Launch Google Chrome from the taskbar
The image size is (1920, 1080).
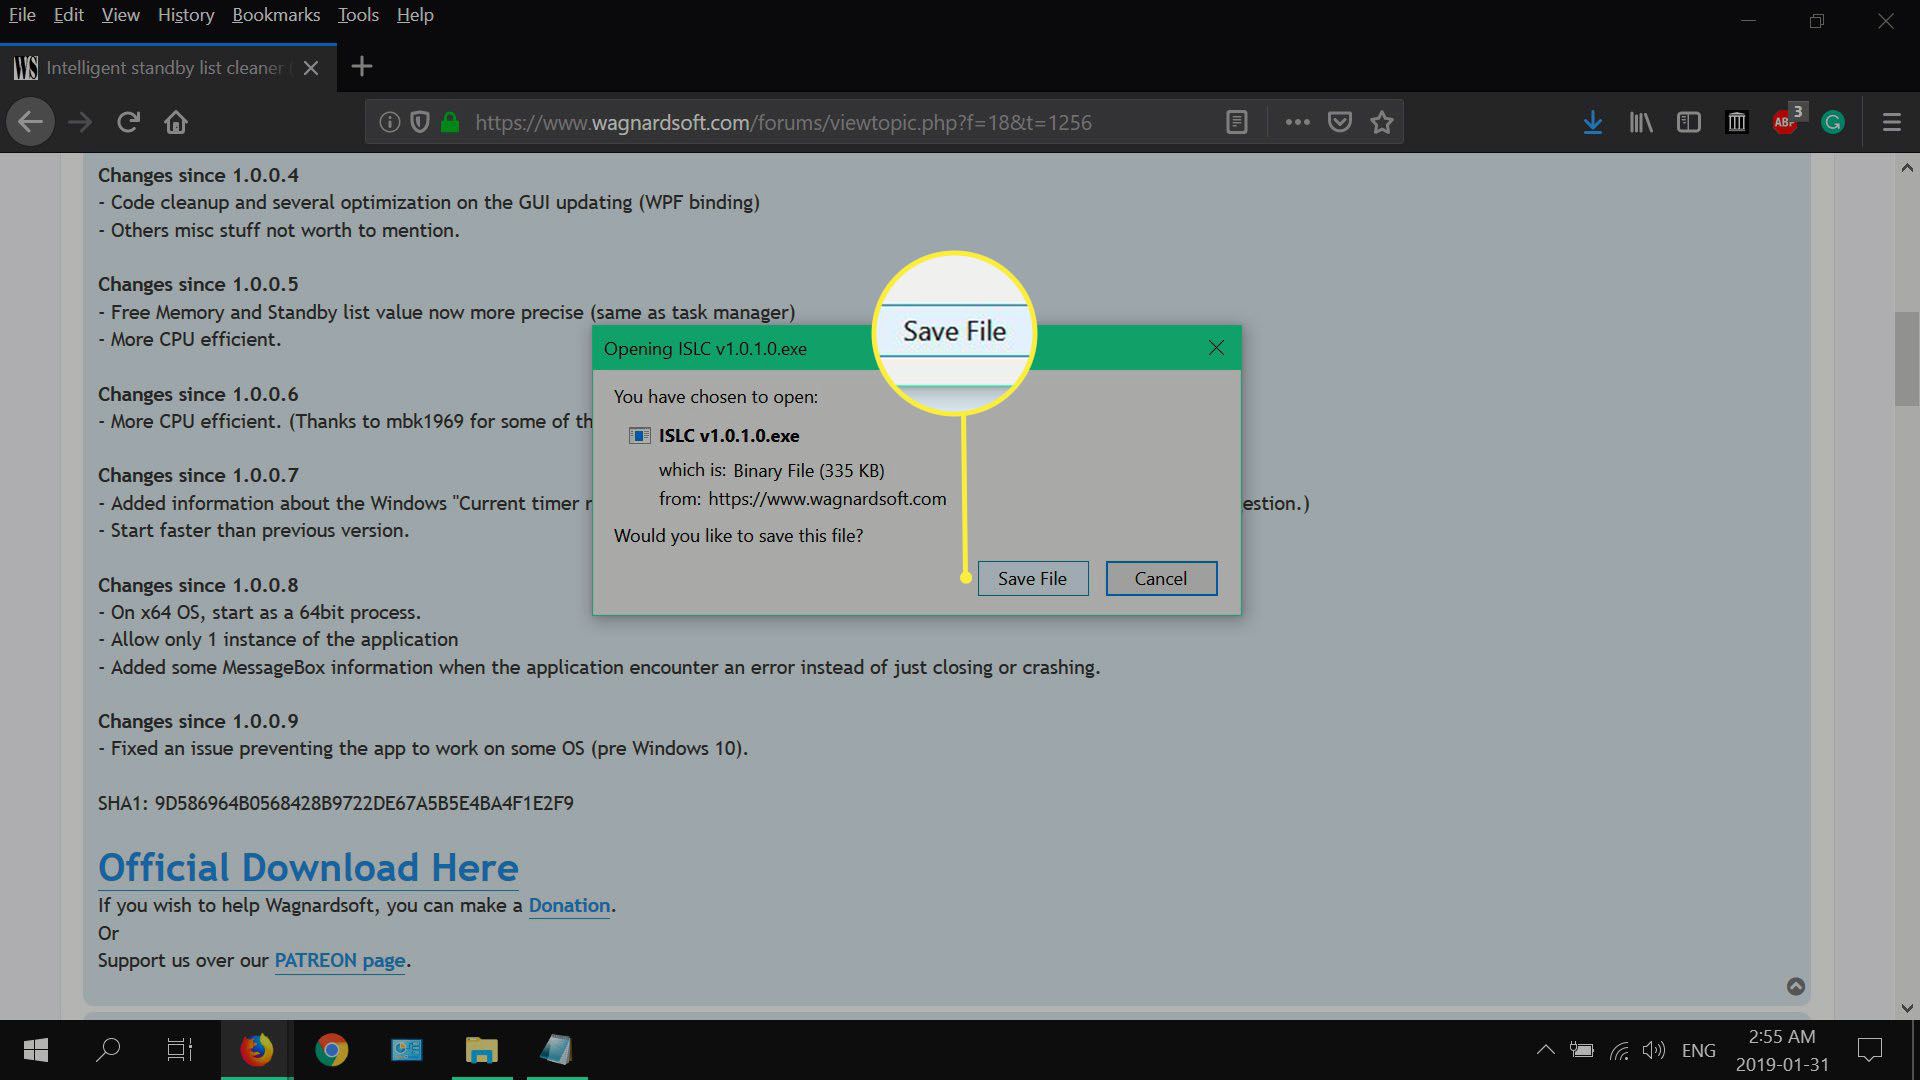(x=331, y=1050)
